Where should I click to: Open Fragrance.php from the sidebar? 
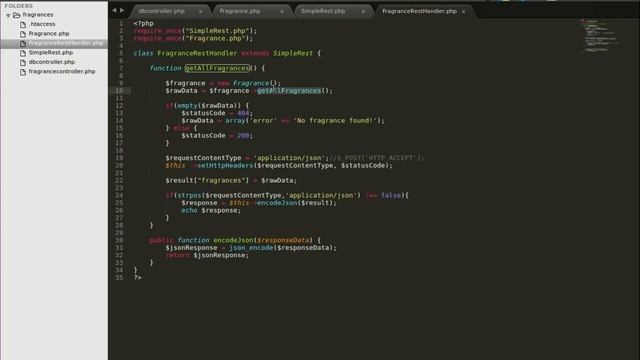point(49,33)
